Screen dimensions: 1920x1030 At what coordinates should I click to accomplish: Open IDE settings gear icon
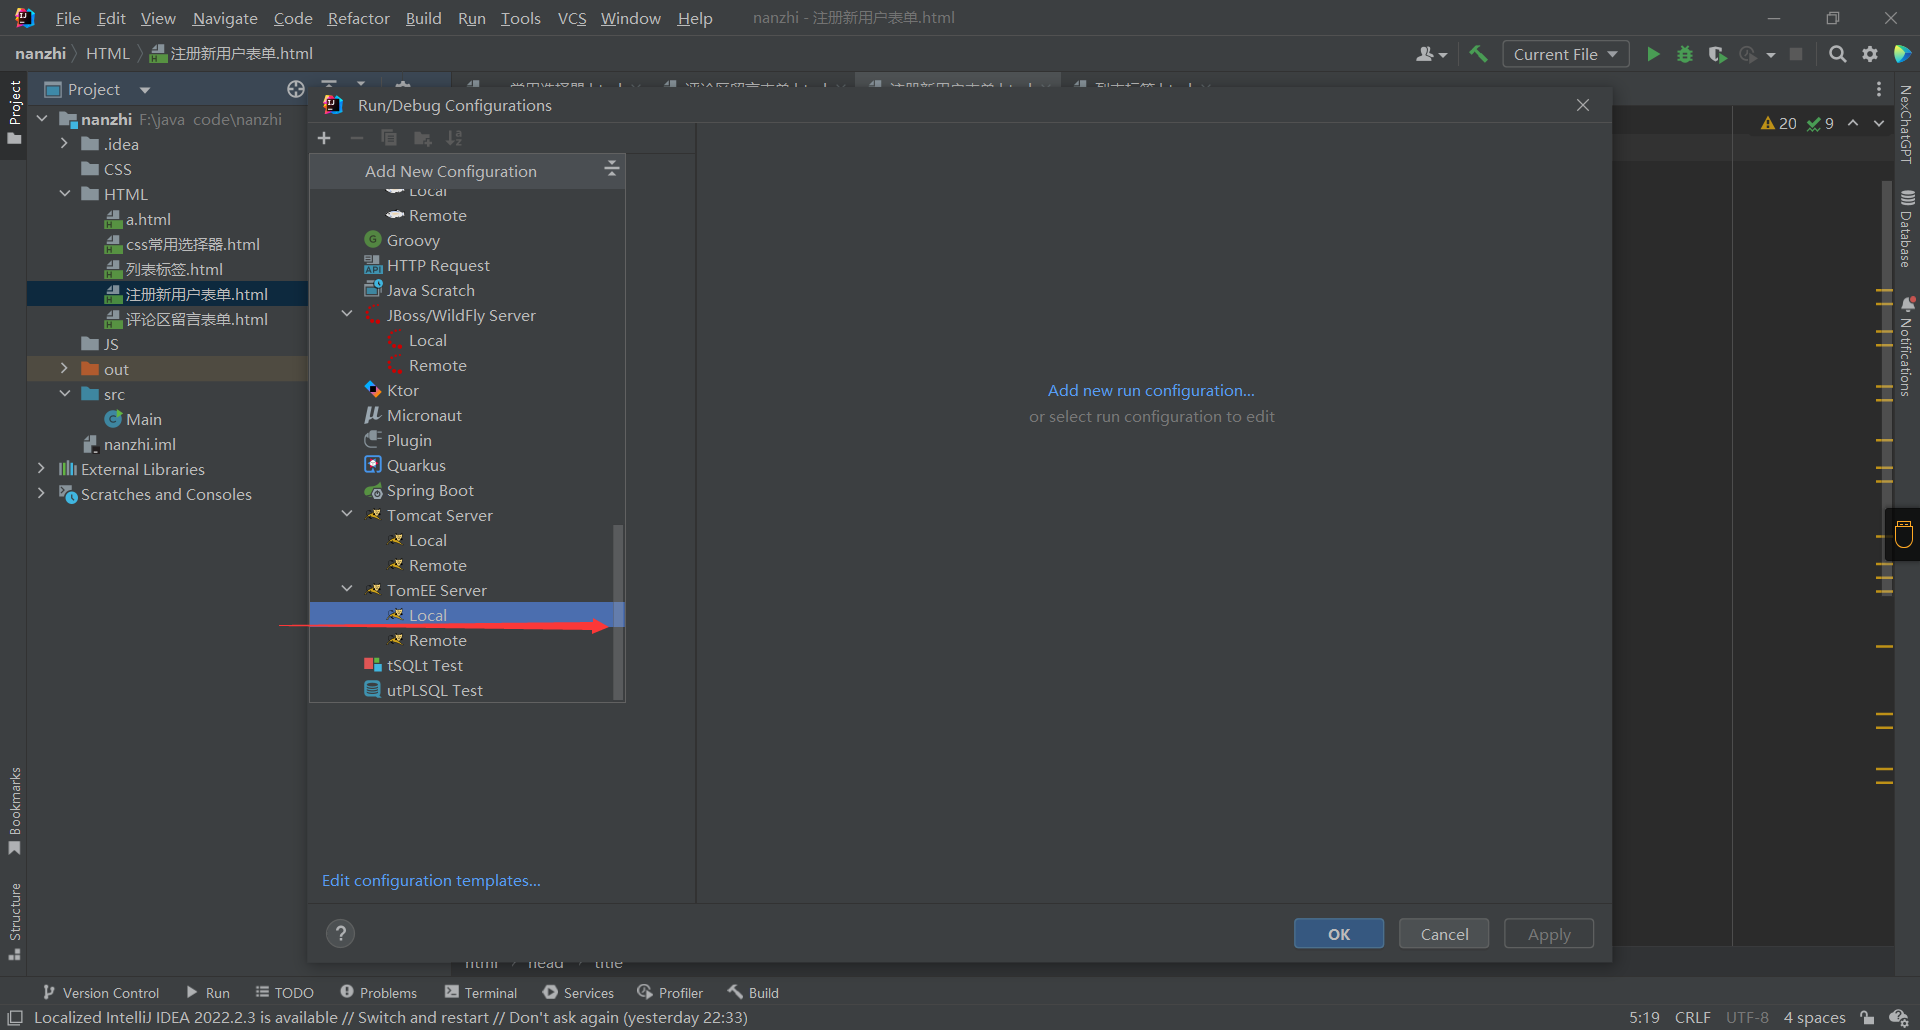click(x=1870, y=54)
